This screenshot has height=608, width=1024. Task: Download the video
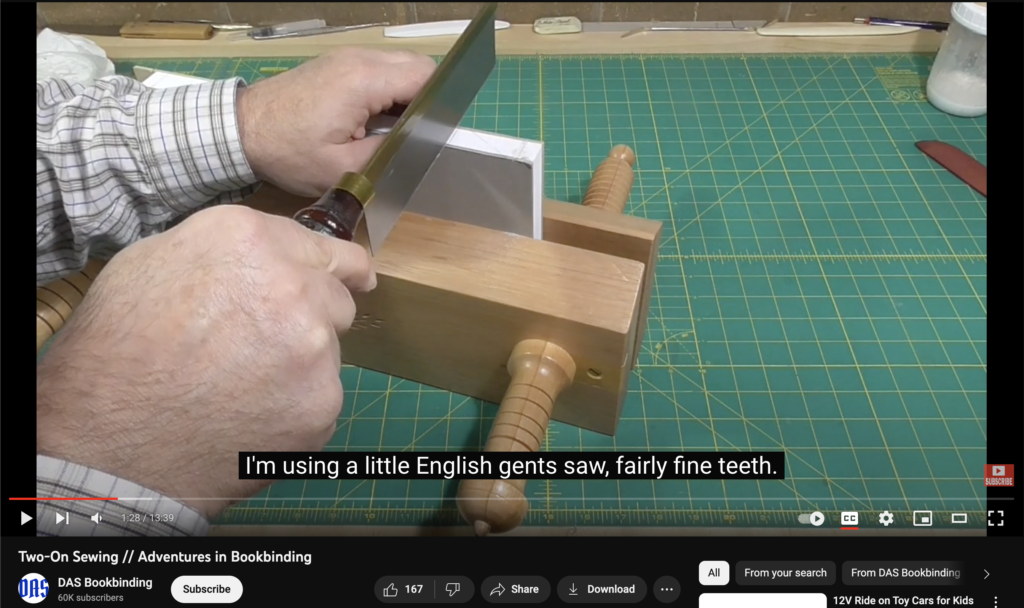pos(601,590)
